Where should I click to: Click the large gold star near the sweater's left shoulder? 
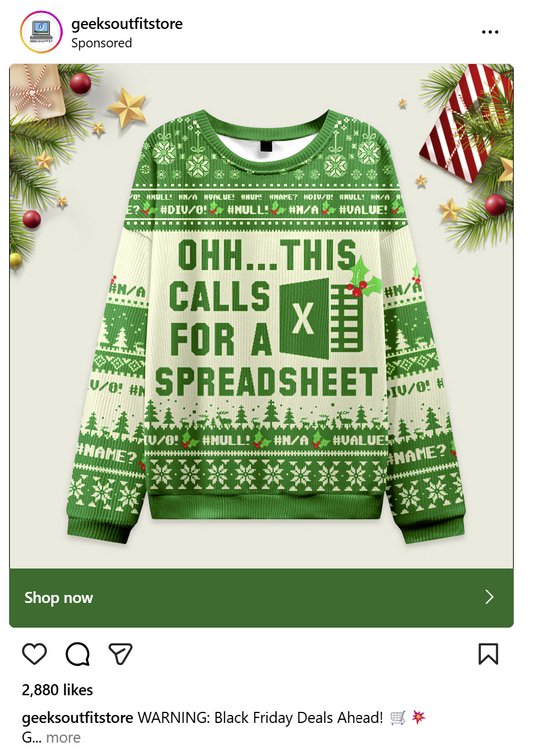tap(127, 107)
